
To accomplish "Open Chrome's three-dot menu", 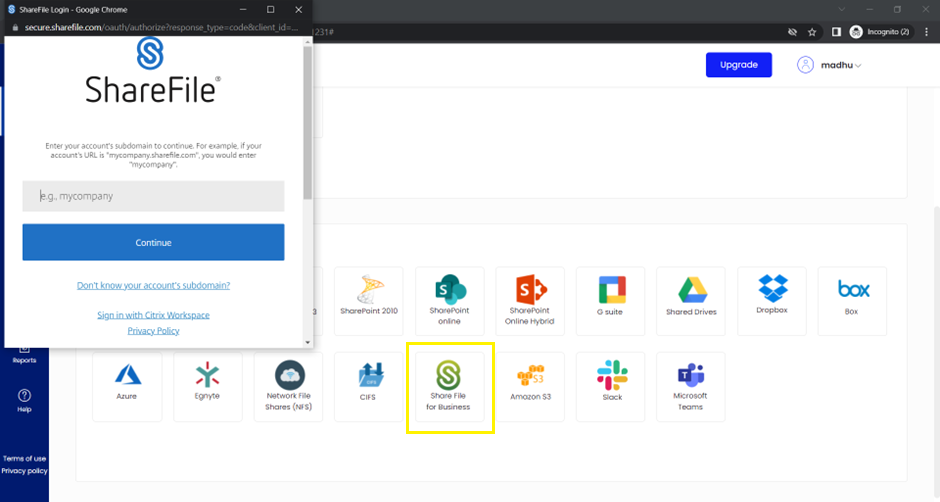I will pyautogui.click(x=924, y=32).
